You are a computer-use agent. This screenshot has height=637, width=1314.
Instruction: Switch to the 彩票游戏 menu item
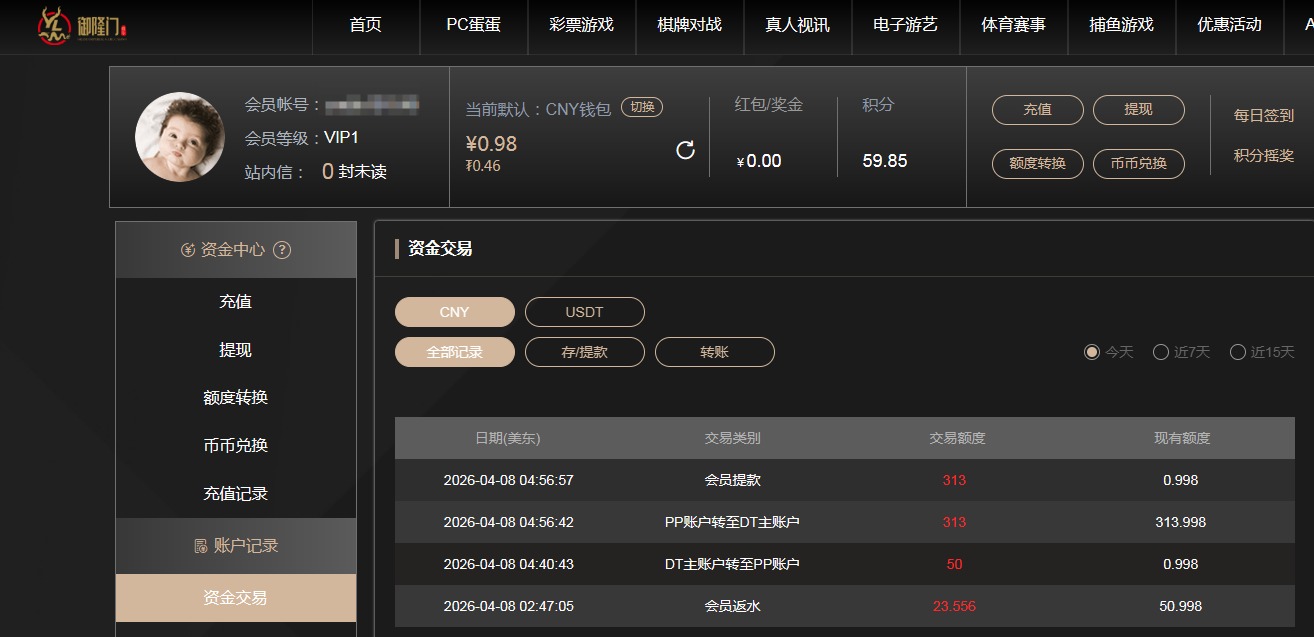click(582, 27)
